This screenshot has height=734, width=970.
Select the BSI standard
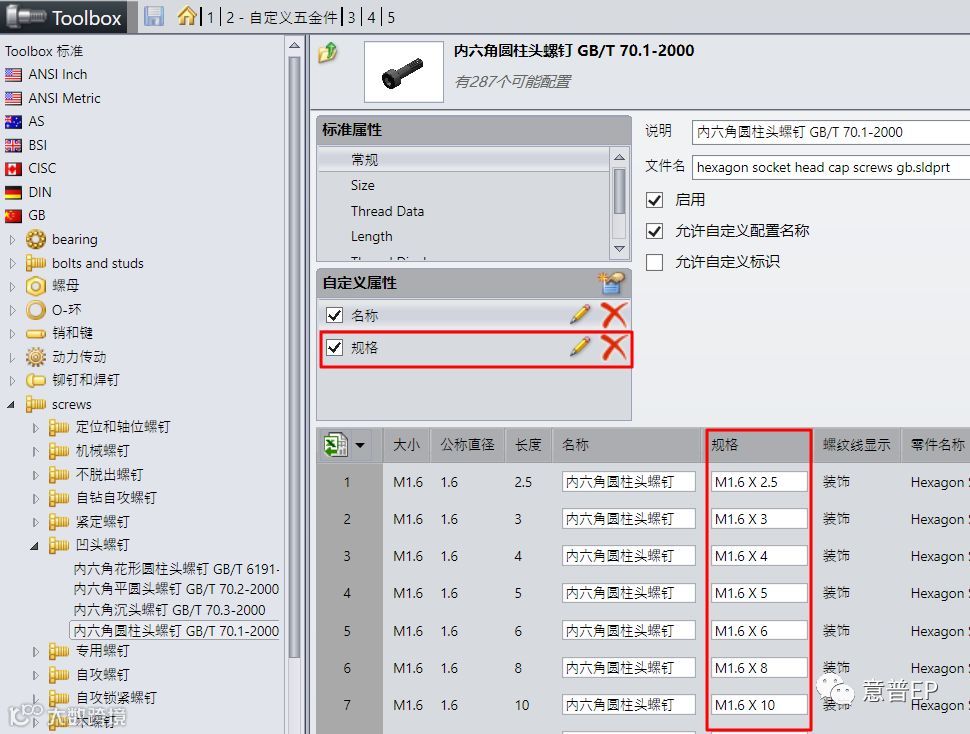(x=38, y=145)
